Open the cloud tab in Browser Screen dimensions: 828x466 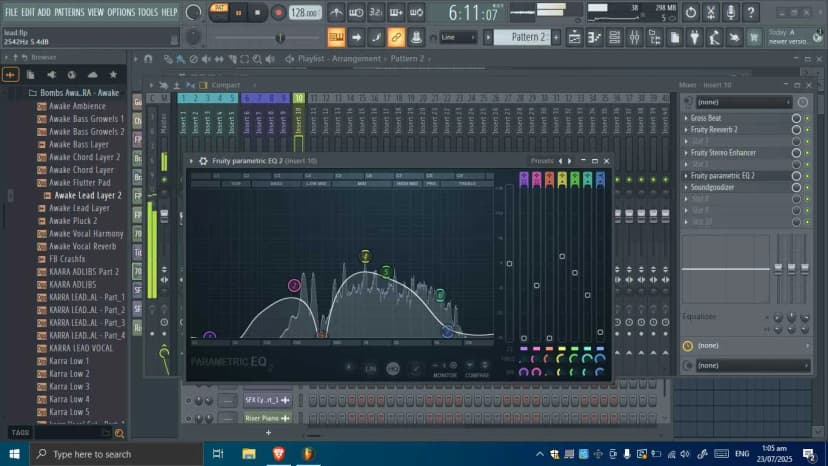[92, 75]
